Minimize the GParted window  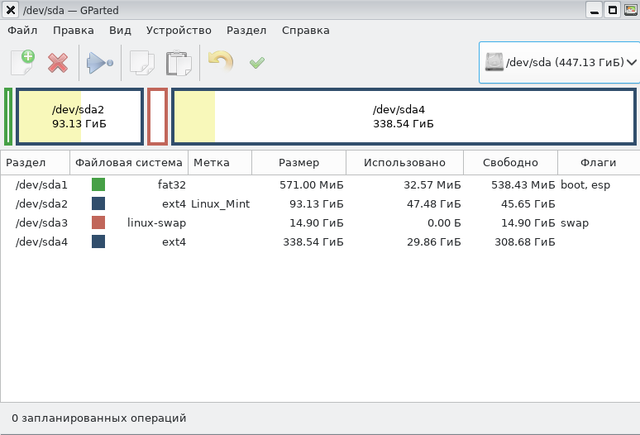pos(595,10)
